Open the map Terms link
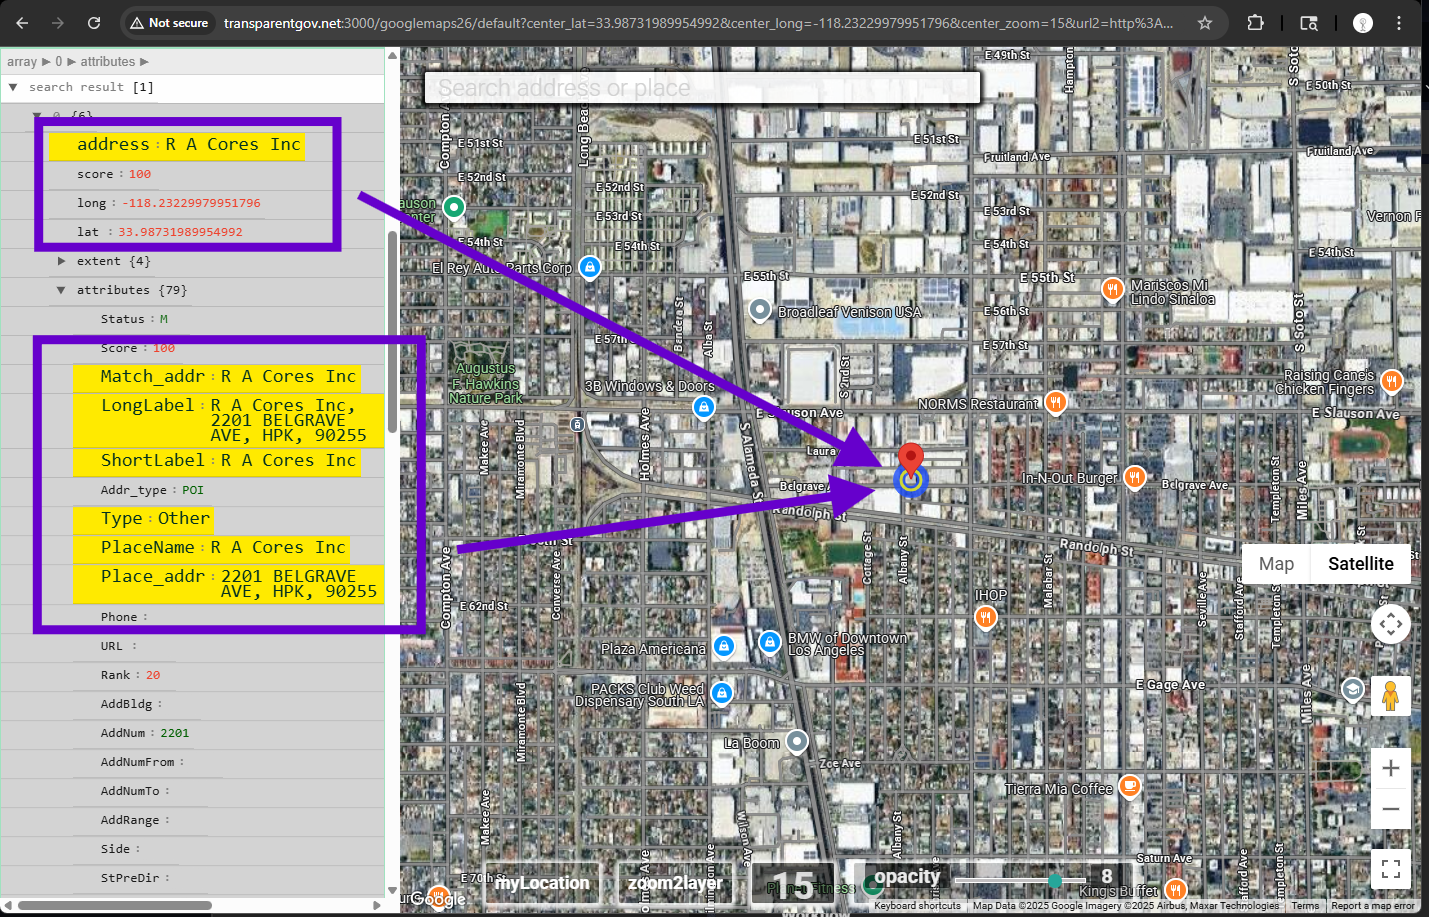 click(x=1305, y=906)
